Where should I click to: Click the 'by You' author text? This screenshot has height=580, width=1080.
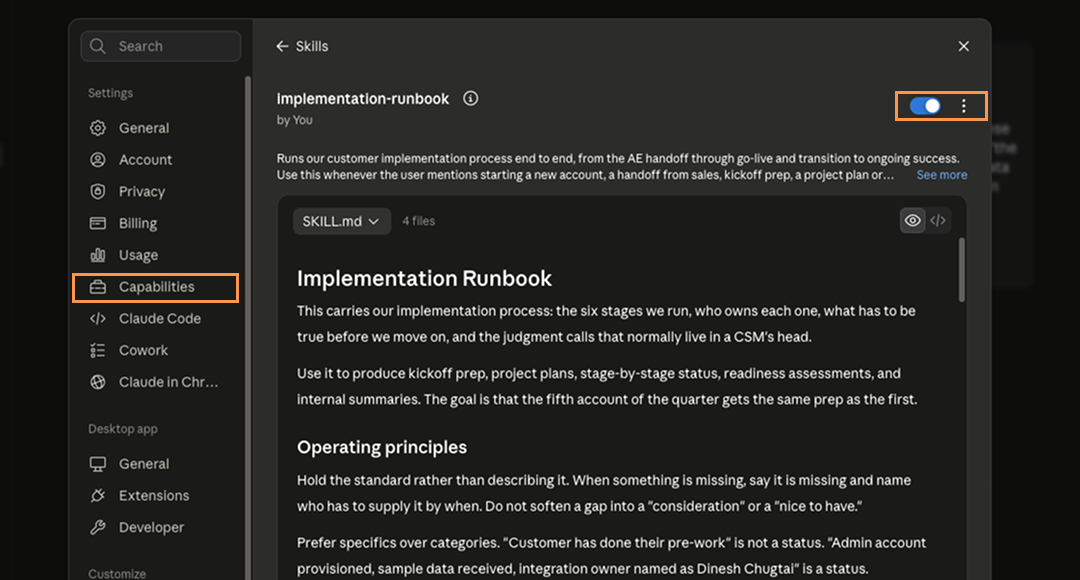tap(295, 120)
